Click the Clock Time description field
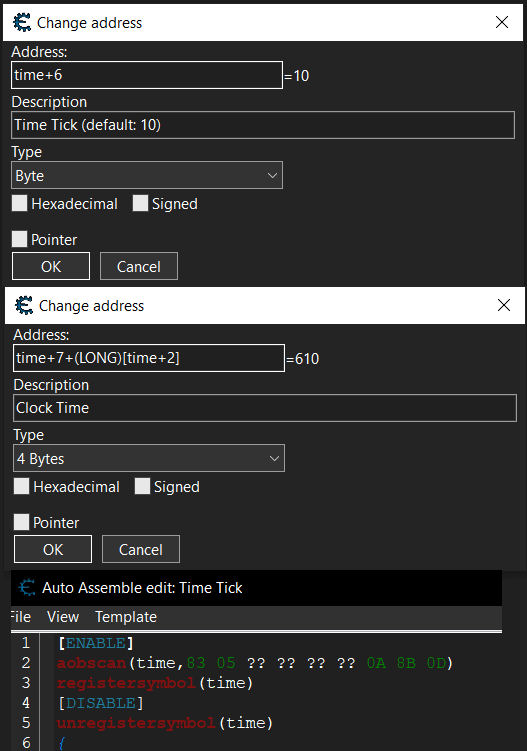The width and height of the screenshot is (527, 751). point(265,408)
